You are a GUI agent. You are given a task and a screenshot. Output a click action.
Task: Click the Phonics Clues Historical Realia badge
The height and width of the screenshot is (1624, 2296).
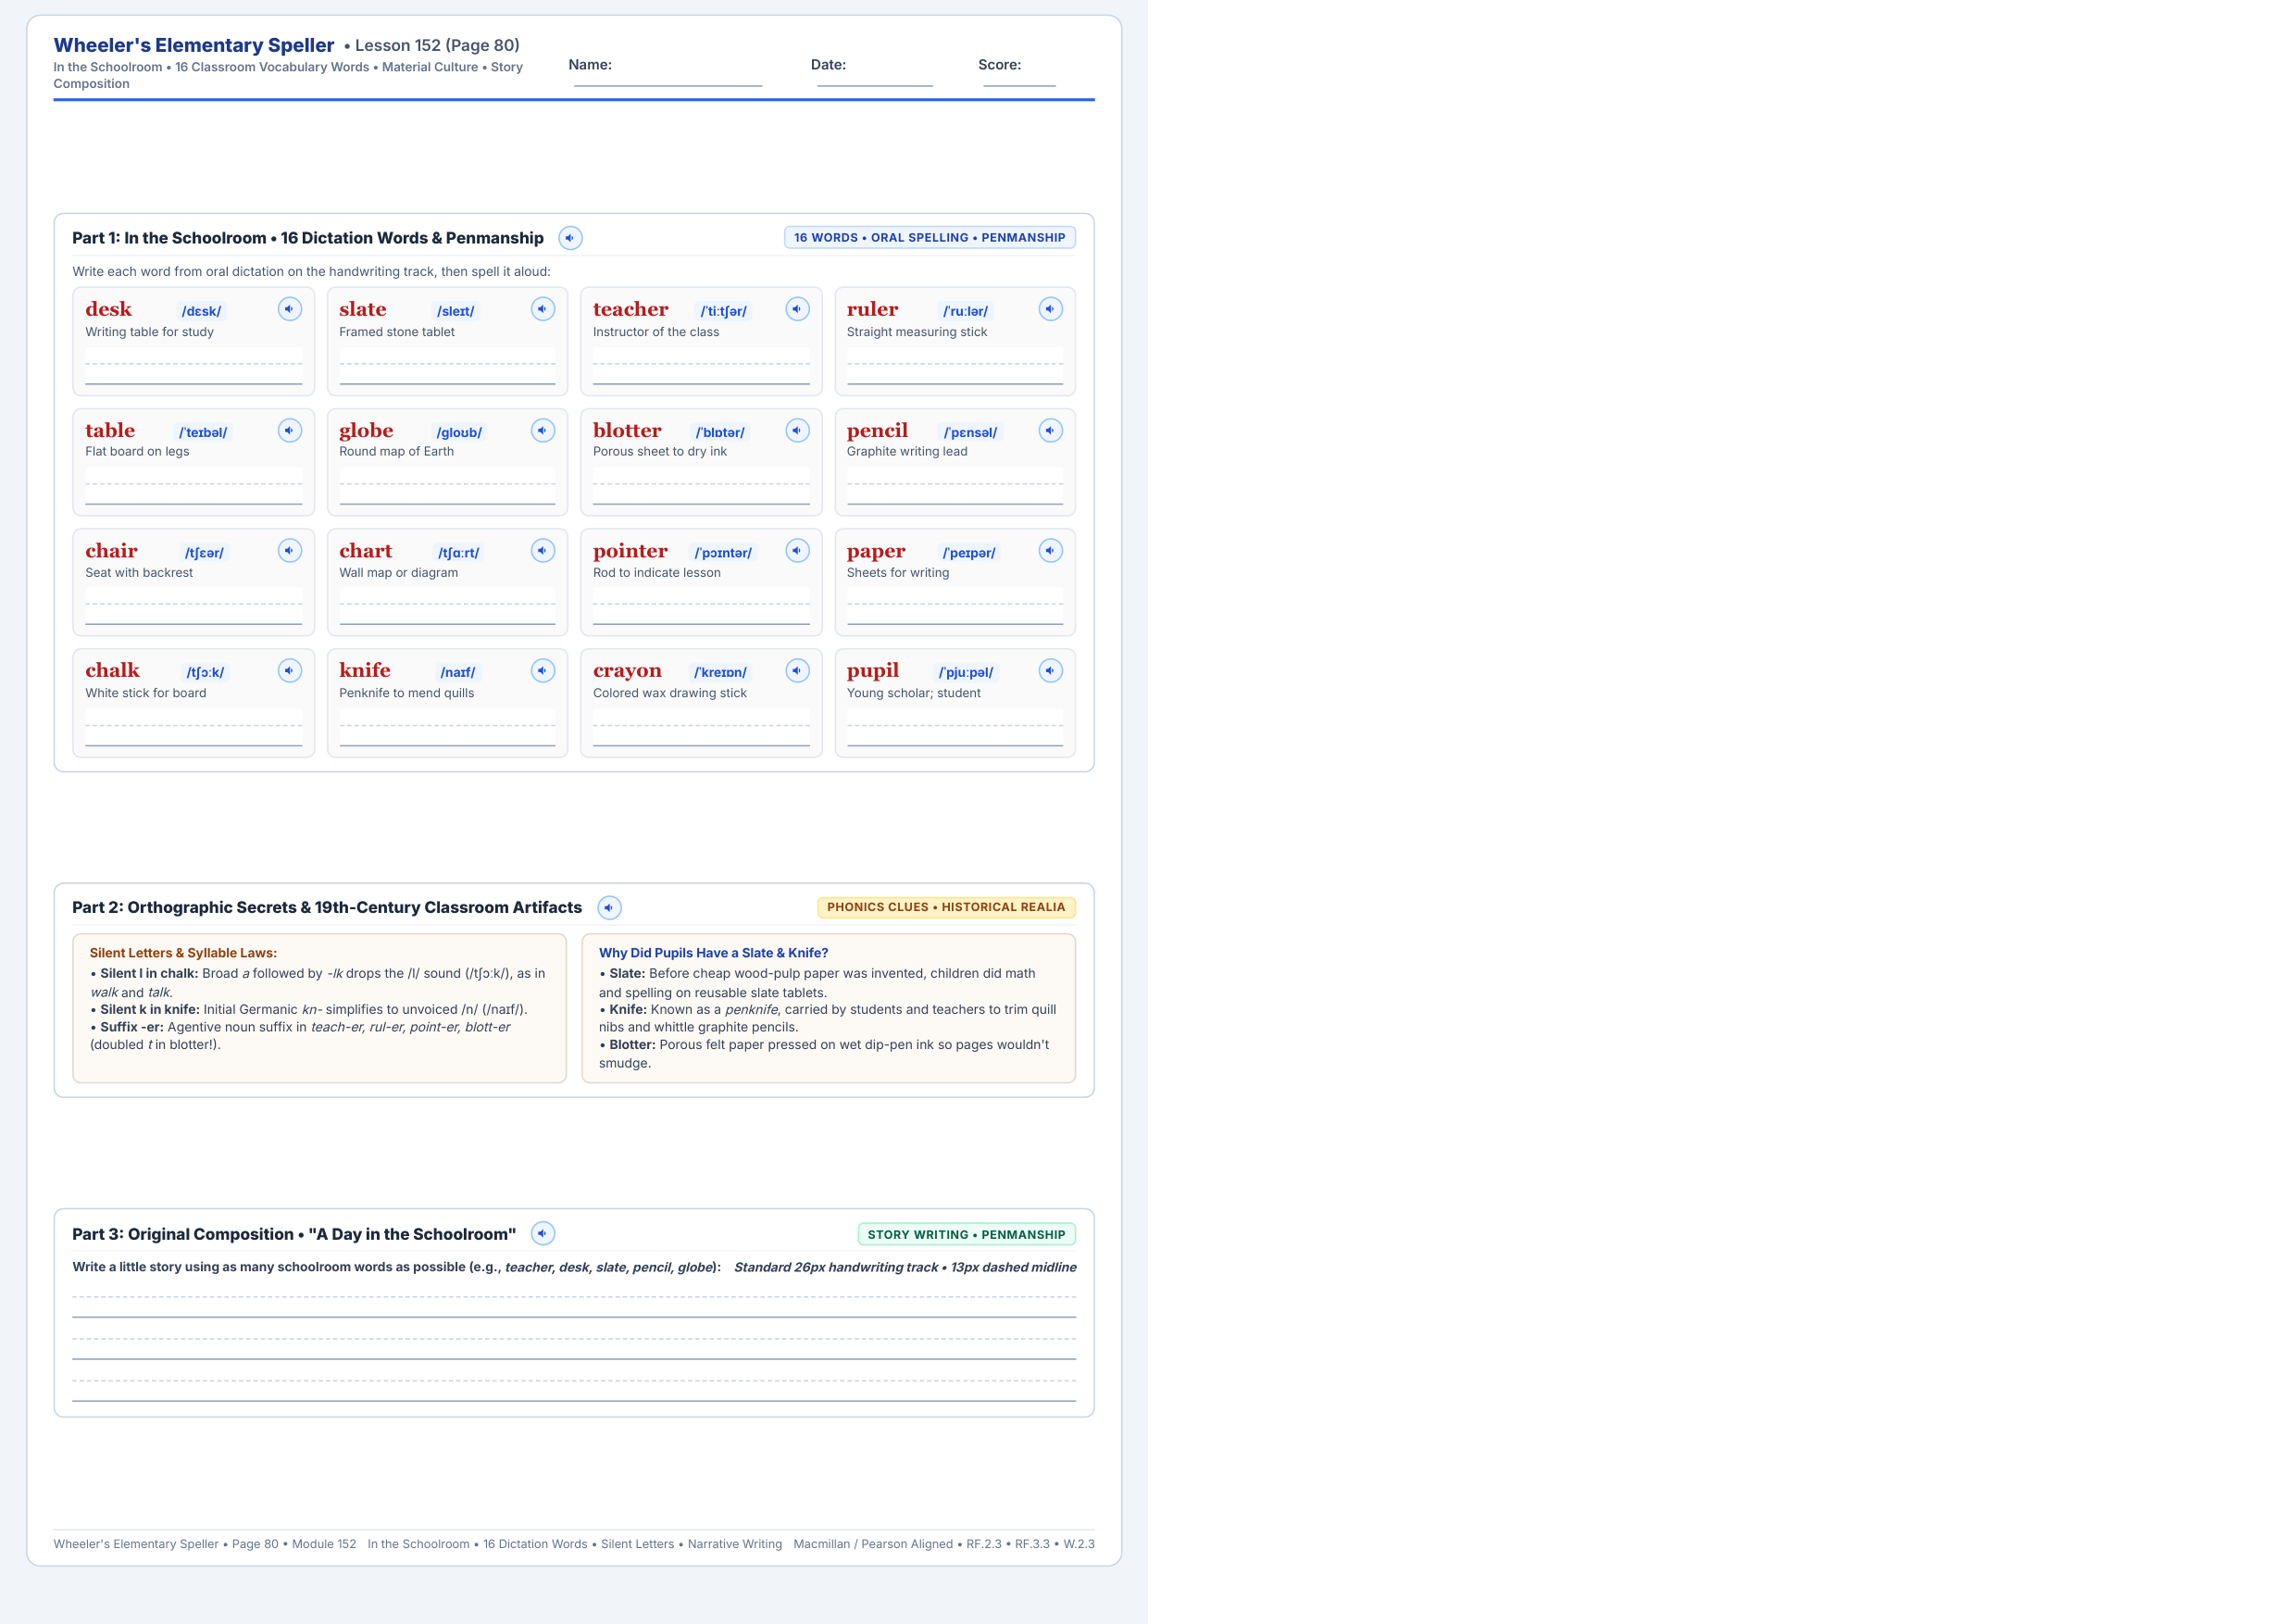[x=946, y=907]
